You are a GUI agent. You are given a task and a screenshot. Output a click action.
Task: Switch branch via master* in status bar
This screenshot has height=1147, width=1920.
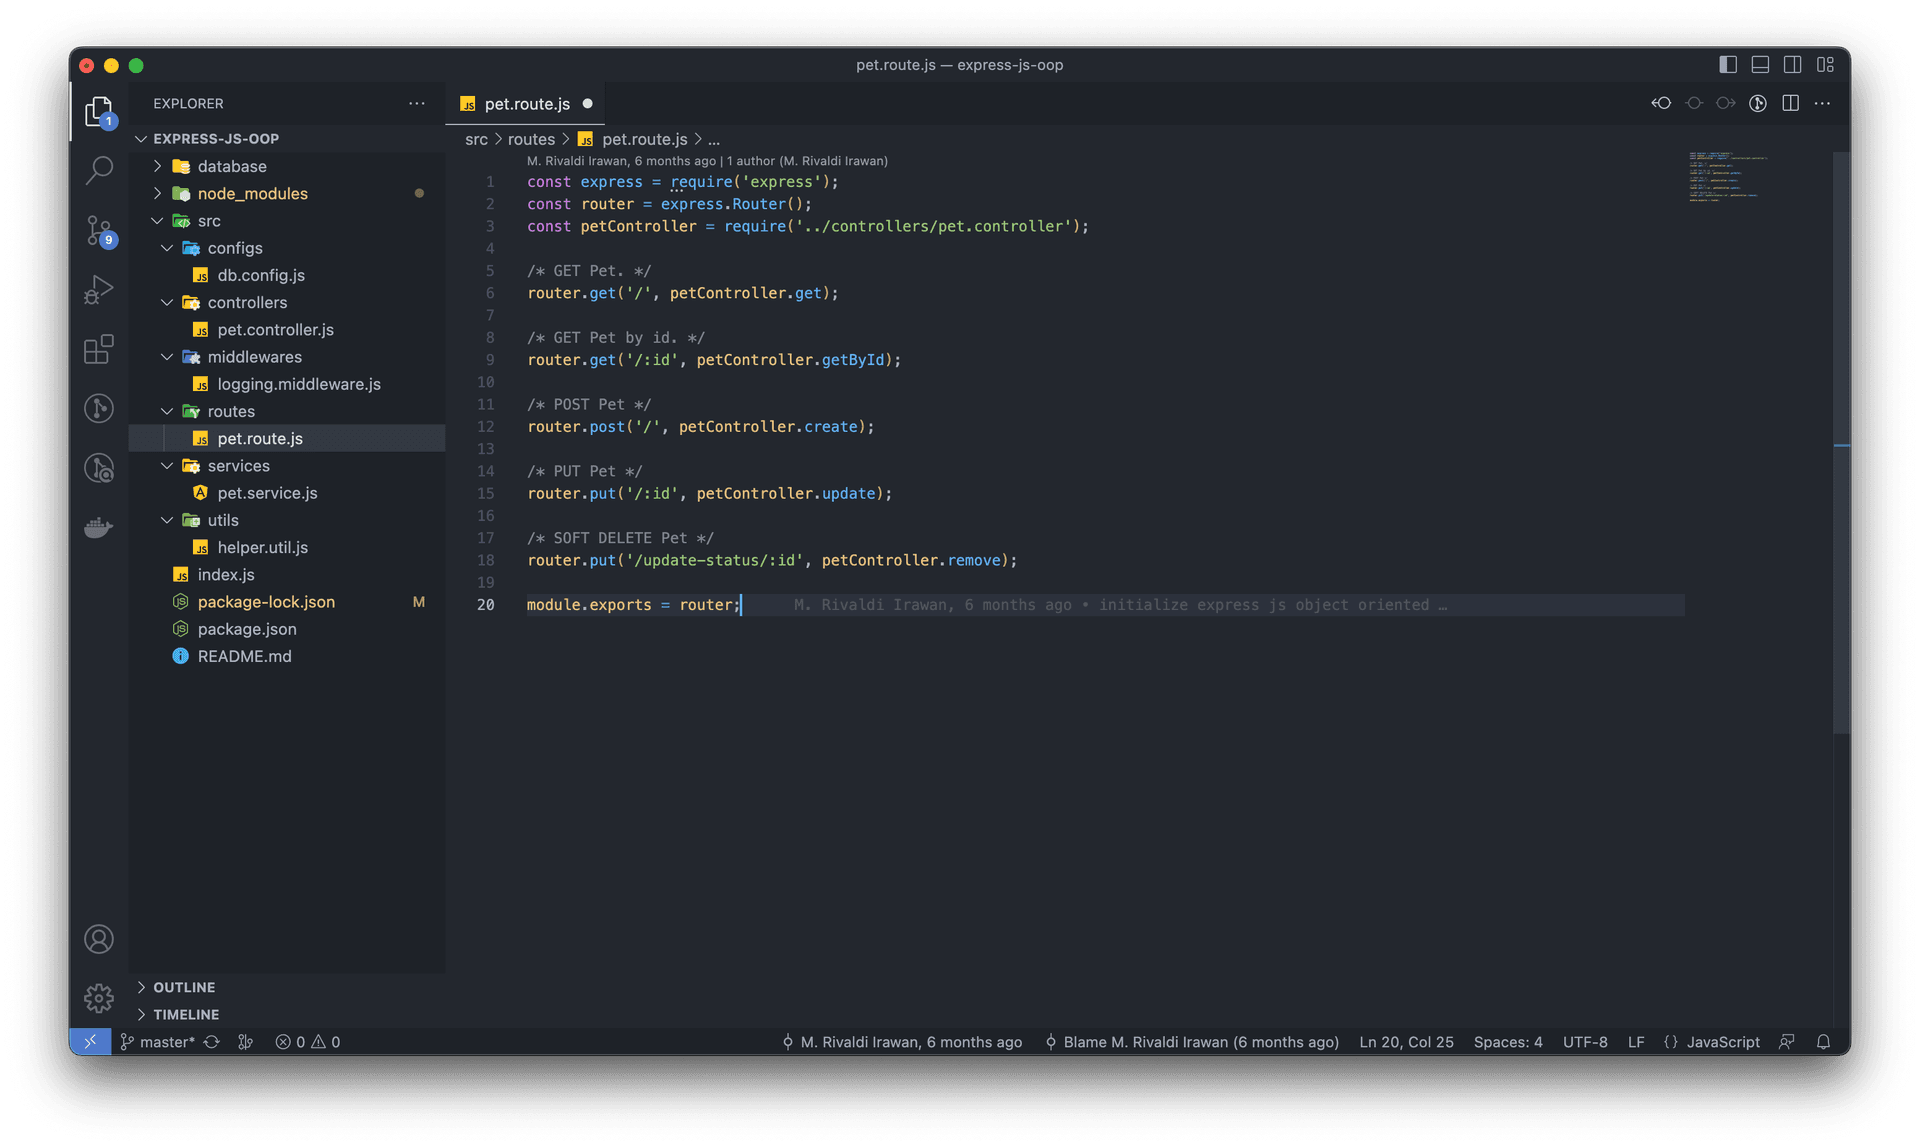(x=158, y=1042)
